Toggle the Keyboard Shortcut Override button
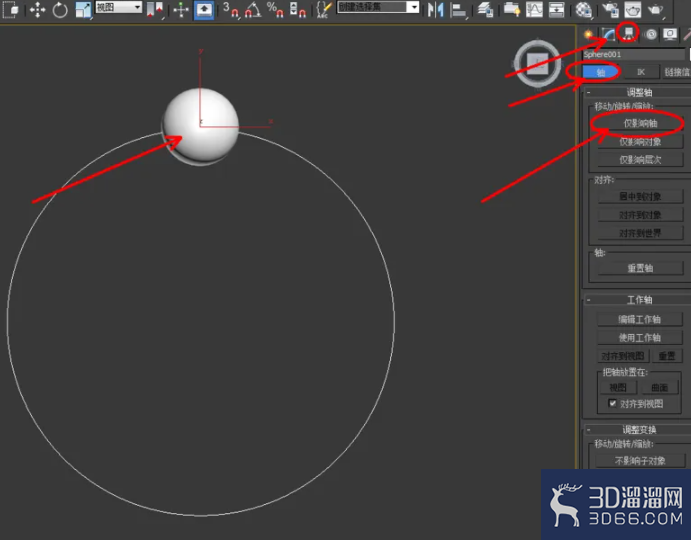This screenshot has width=691, height=540. [204, 10]
